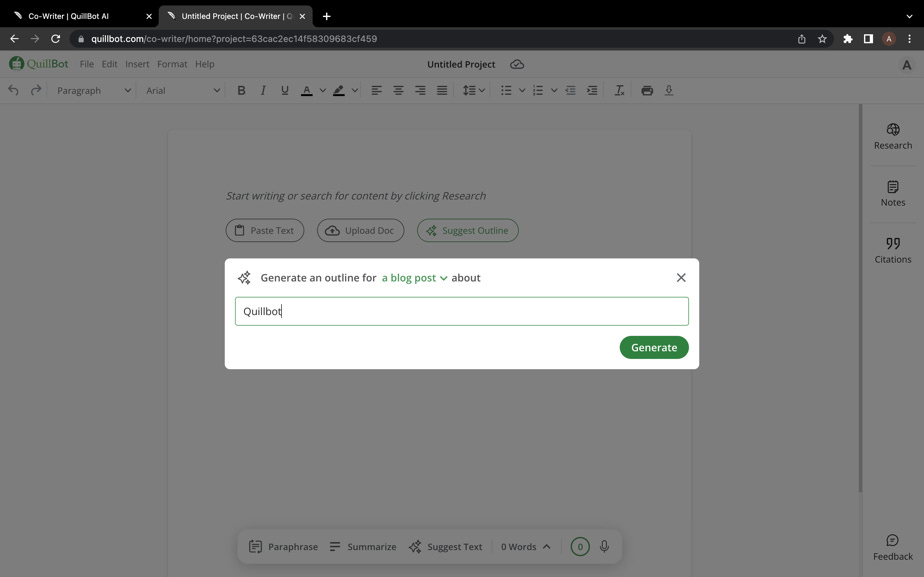Screen dimensions: 924x577
Task: Go back to previous page
Action: pyautogui.click(x=14, y=39)
